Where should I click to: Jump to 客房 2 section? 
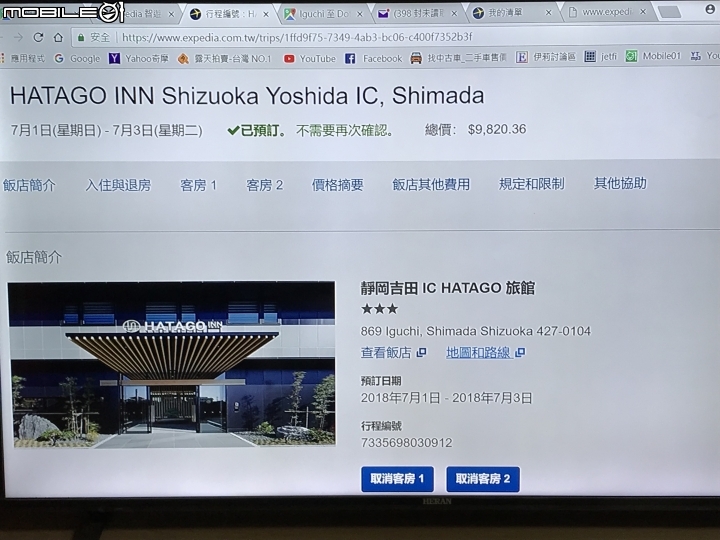pos(264,185)
